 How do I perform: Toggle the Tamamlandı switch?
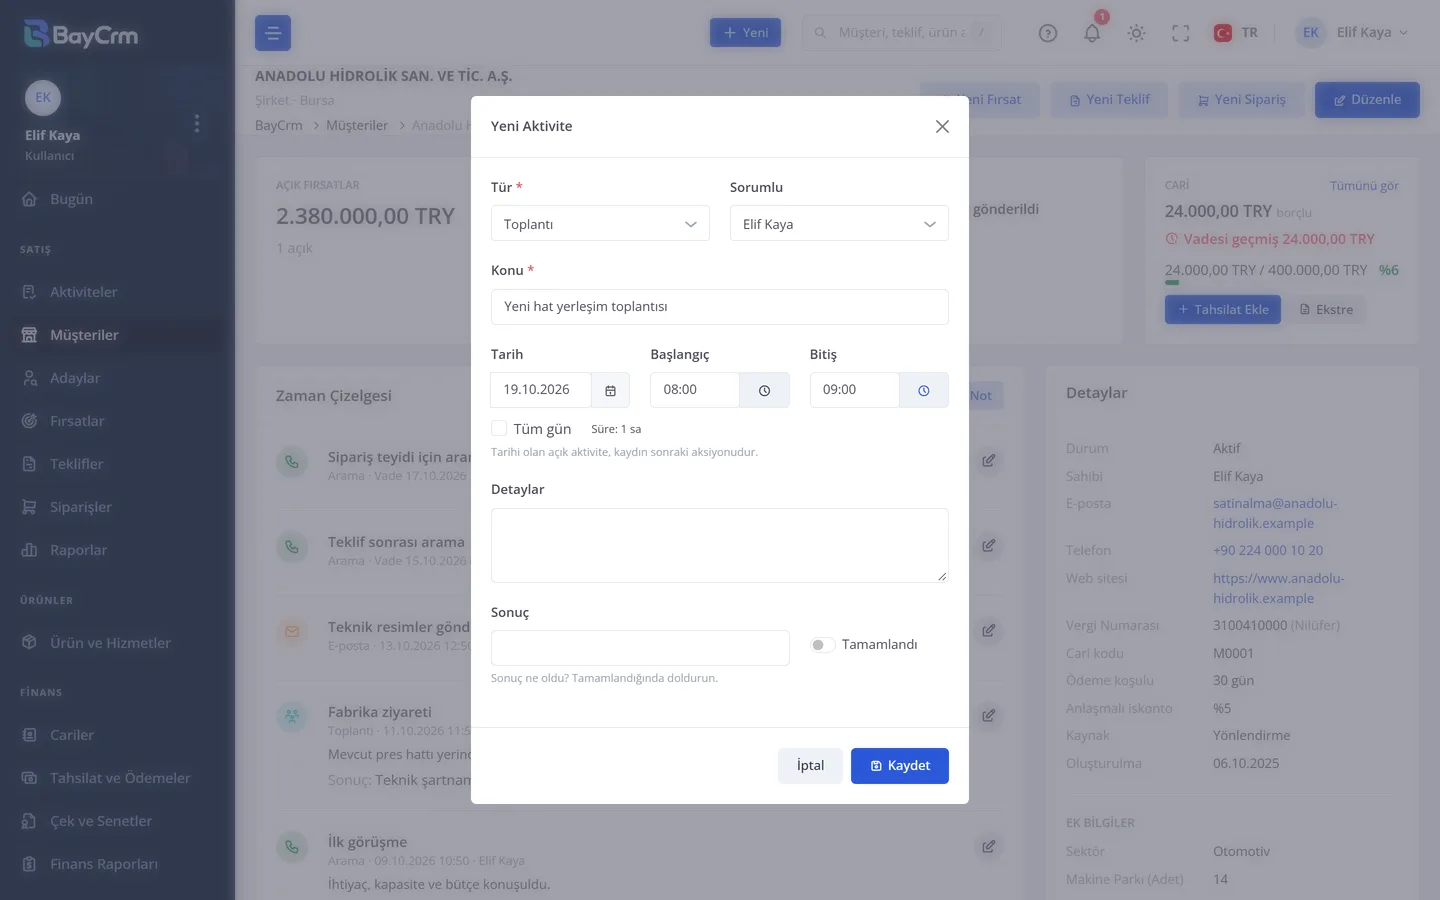822,645
